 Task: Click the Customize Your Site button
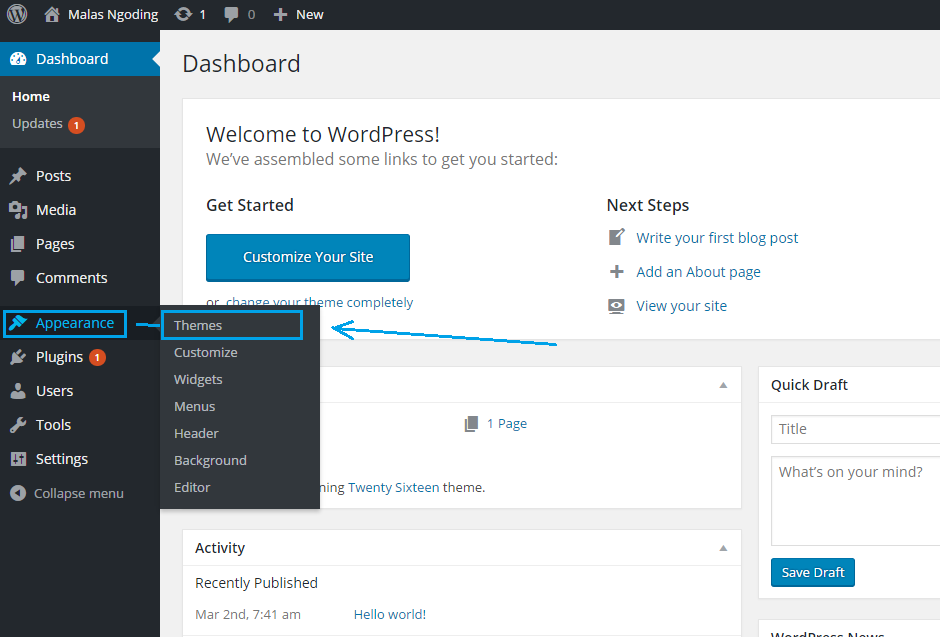[x=308, y=258]
